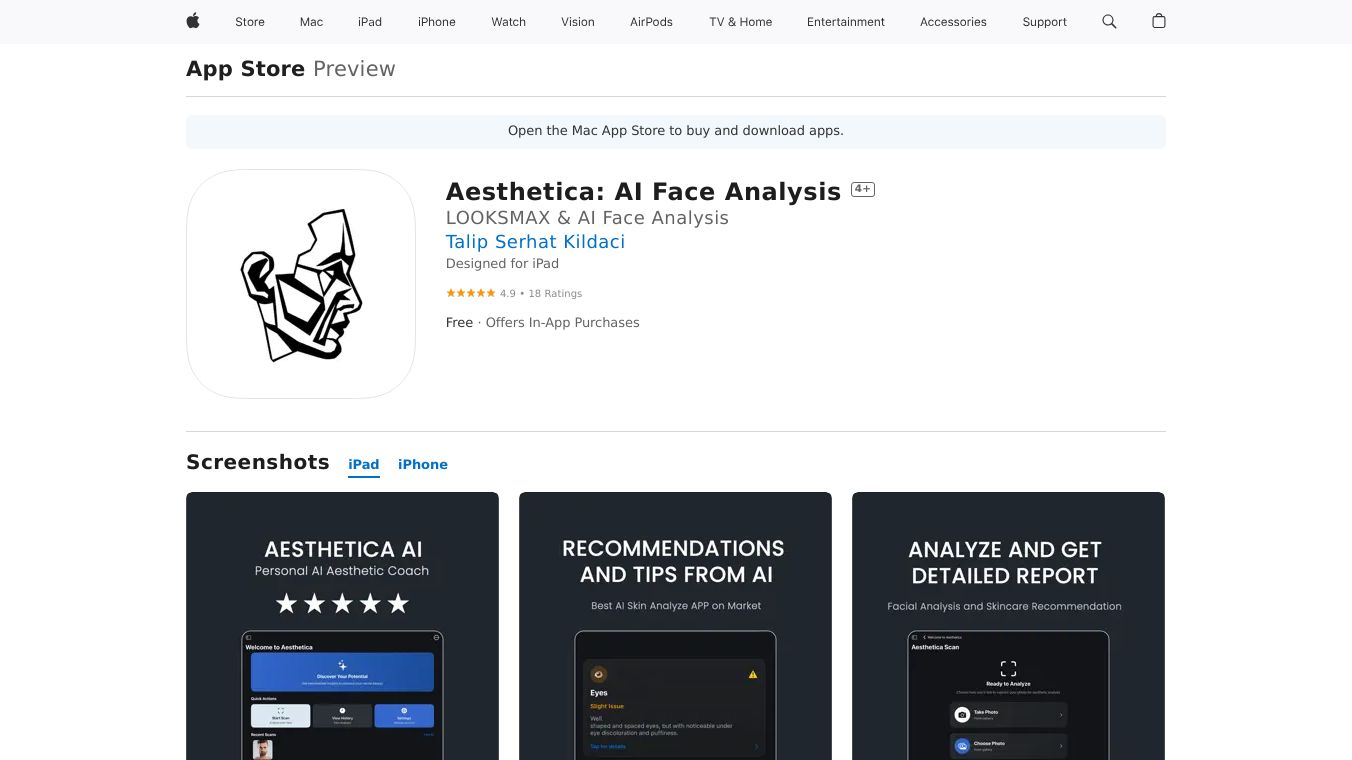Screen dimensions: 1352x760
Task: Open the search magnifier icon
Action: [x=1109, y=21]
